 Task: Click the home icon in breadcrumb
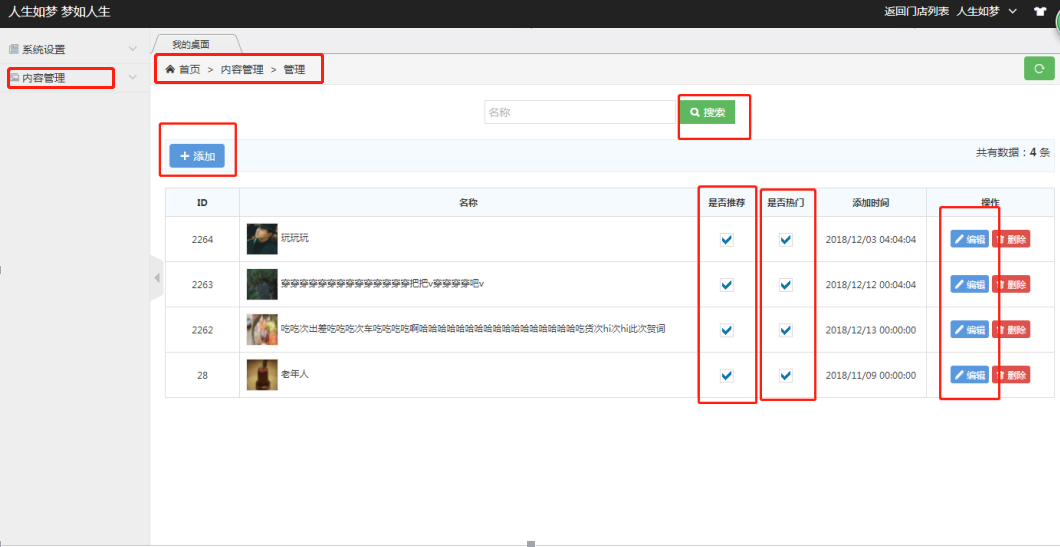click(170, 69)
